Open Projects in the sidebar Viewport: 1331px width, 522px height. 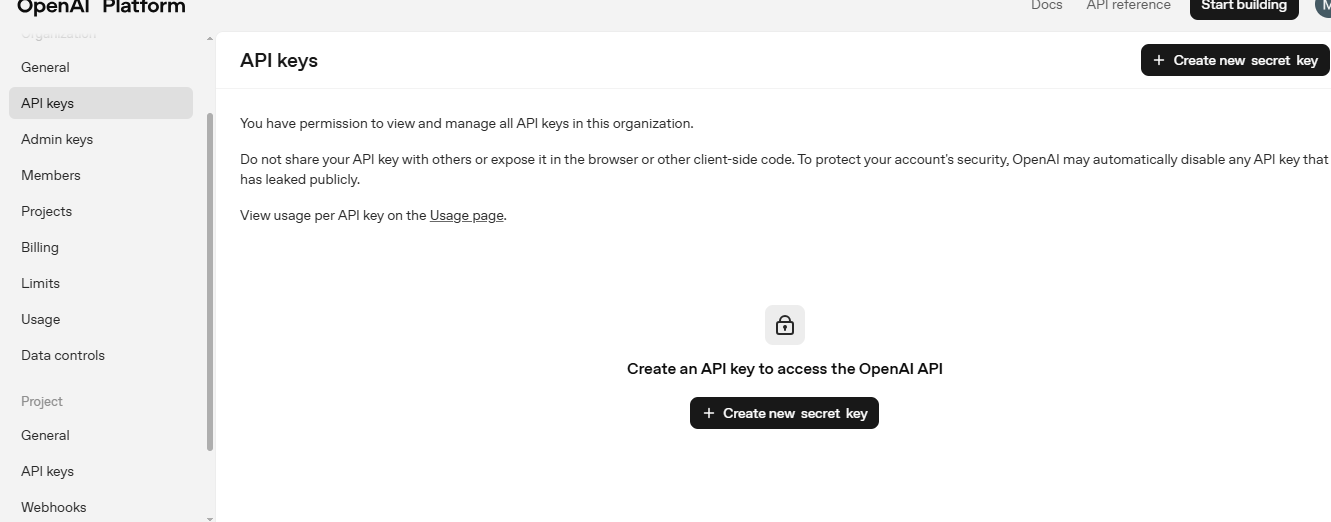(x=100, y=211)
